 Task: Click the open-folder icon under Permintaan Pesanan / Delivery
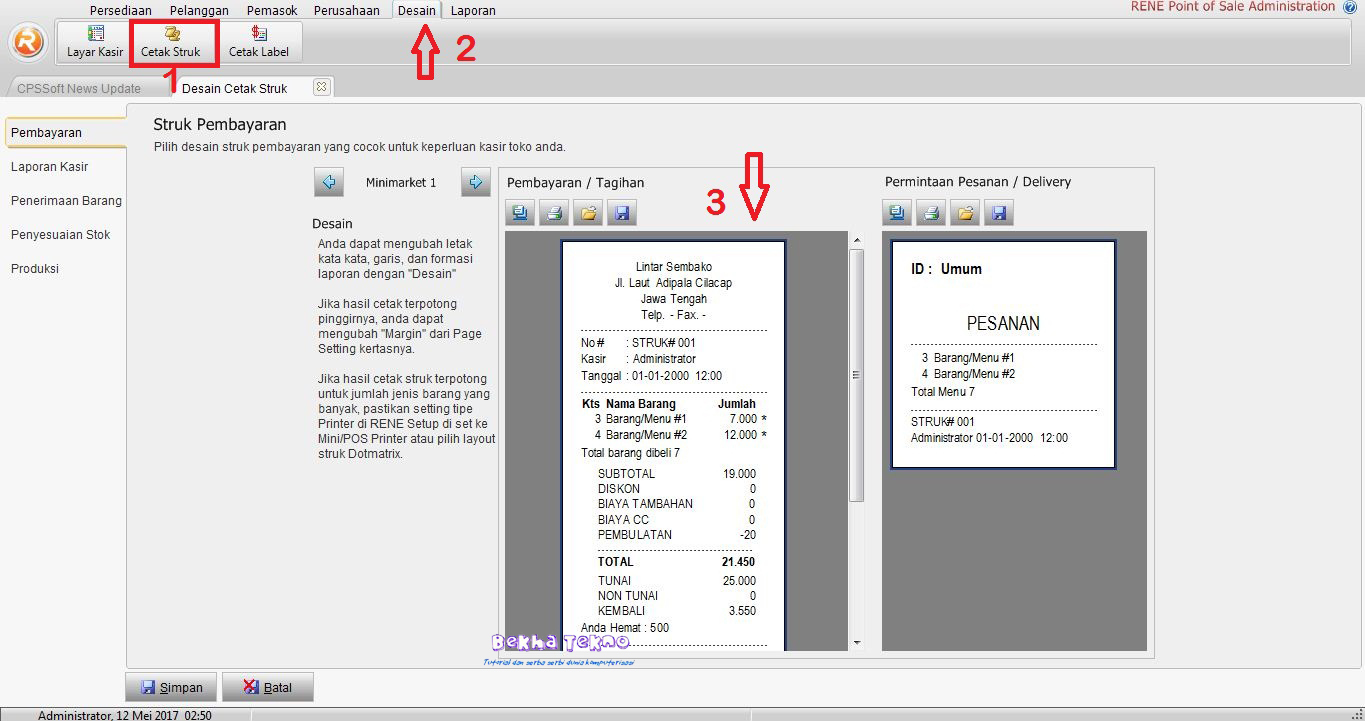point(964,212)
